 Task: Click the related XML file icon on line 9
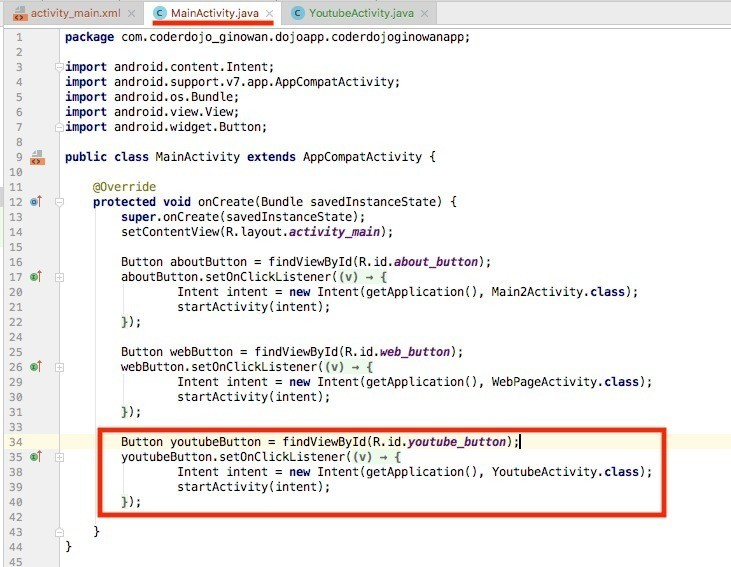pyautogui.click(x=37, y=158)
